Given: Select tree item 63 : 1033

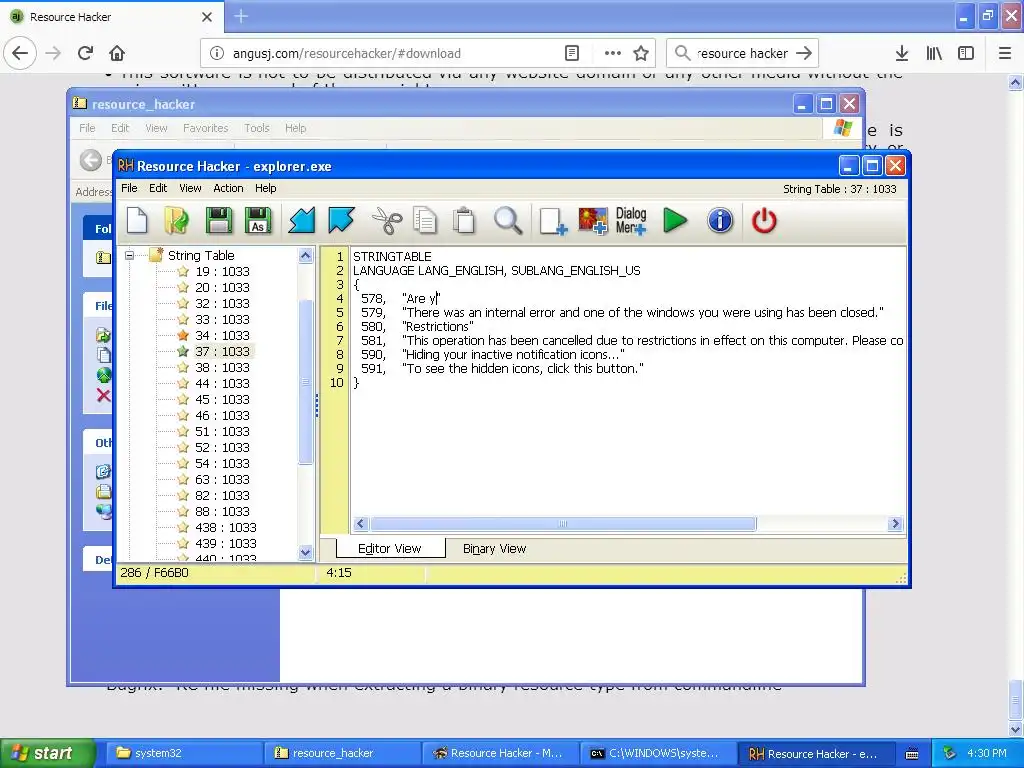Looking at the screenshot, I should [222, 479].
